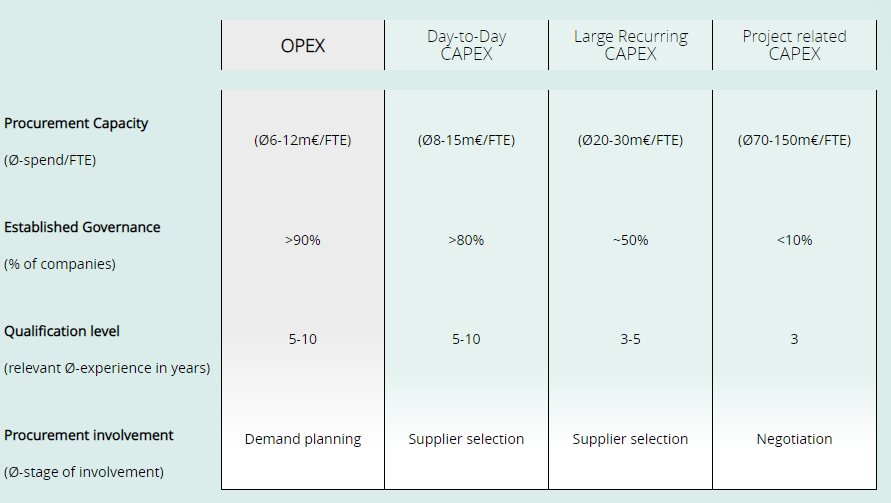Click the Project related CAPEX header
The image size is (891, 503).
(794, 45)
